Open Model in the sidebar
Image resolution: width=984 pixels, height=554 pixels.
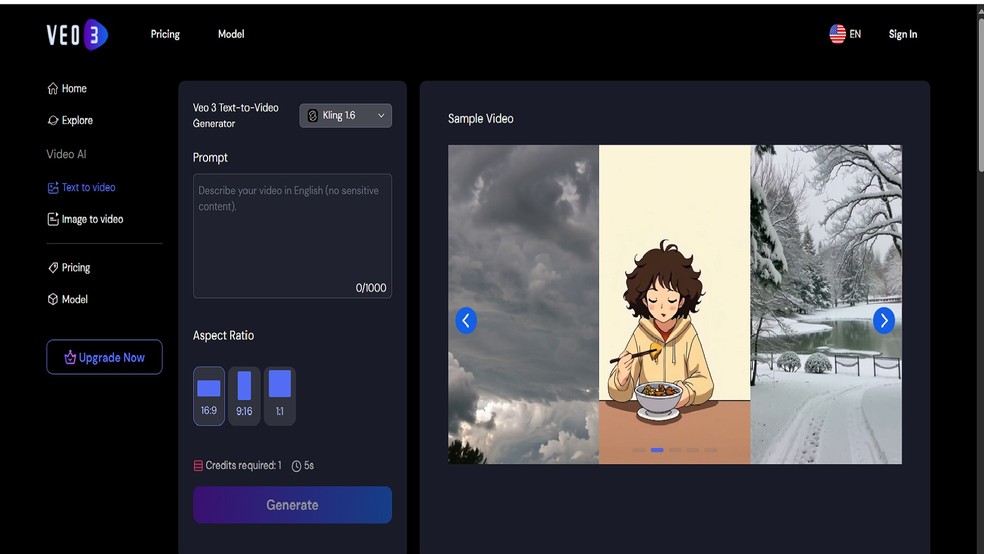(x=68, y=299)
